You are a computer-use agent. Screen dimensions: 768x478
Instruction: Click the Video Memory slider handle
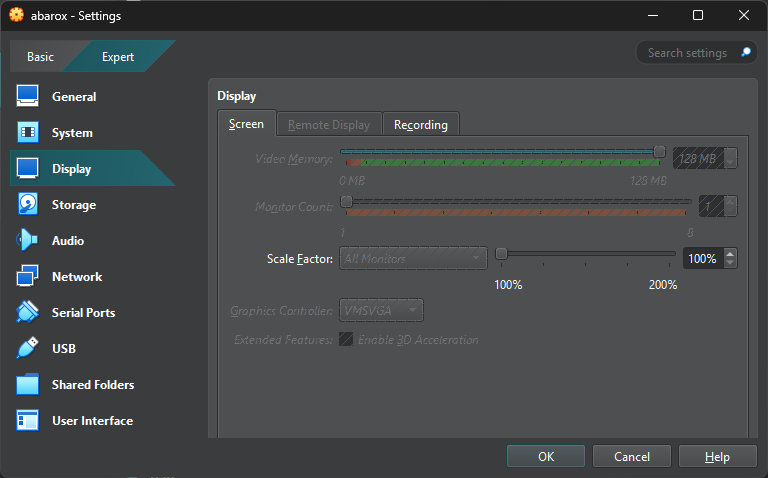pyautogui.click(x=660, y=151)
